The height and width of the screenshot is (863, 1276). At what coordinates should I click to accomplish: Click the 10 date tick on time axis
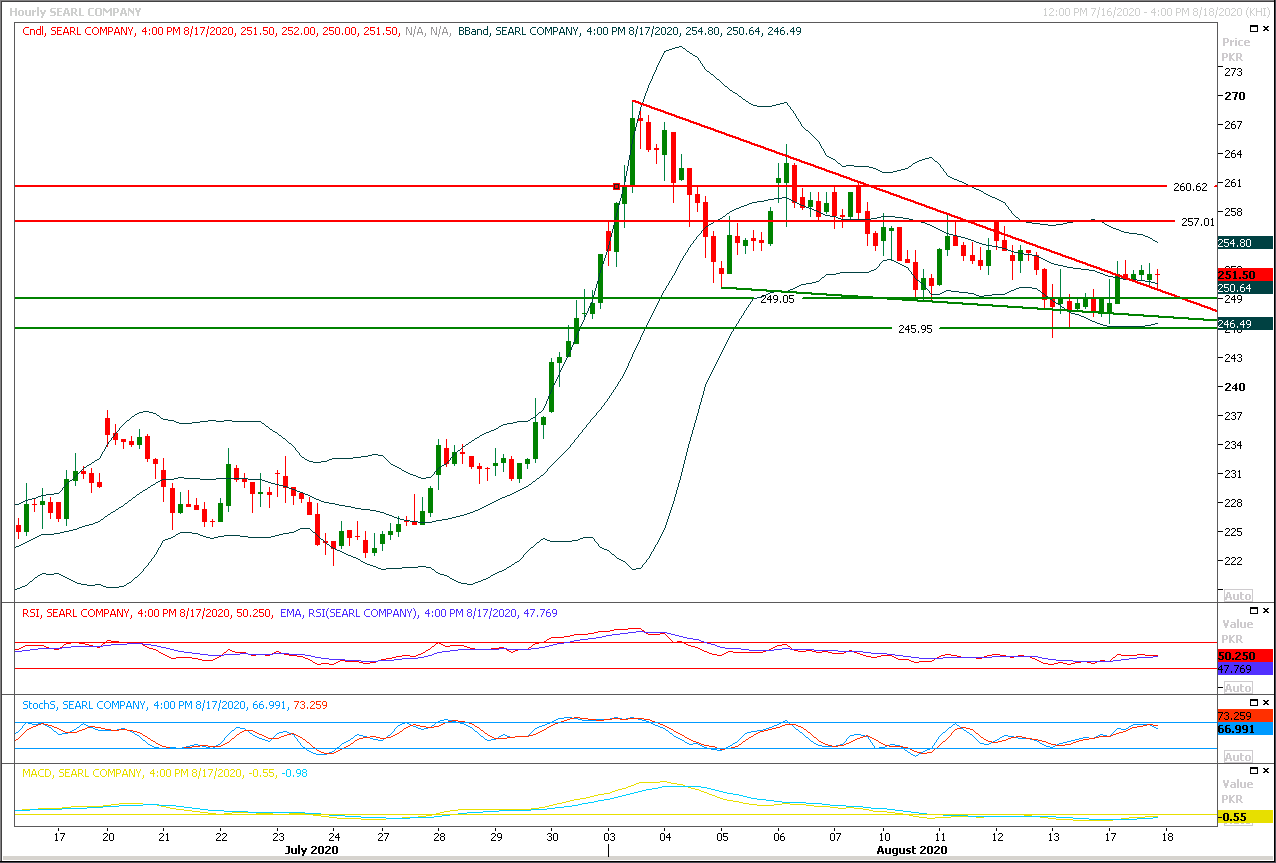[883, 835]
